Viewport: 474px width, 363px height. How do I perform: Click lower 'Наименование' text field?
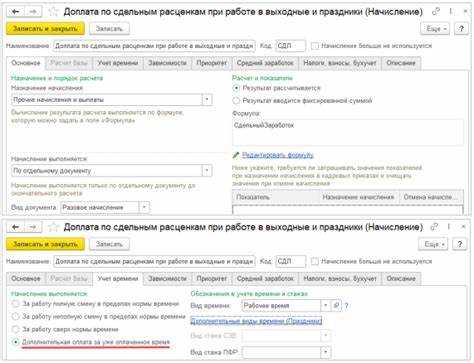(154, 261)
